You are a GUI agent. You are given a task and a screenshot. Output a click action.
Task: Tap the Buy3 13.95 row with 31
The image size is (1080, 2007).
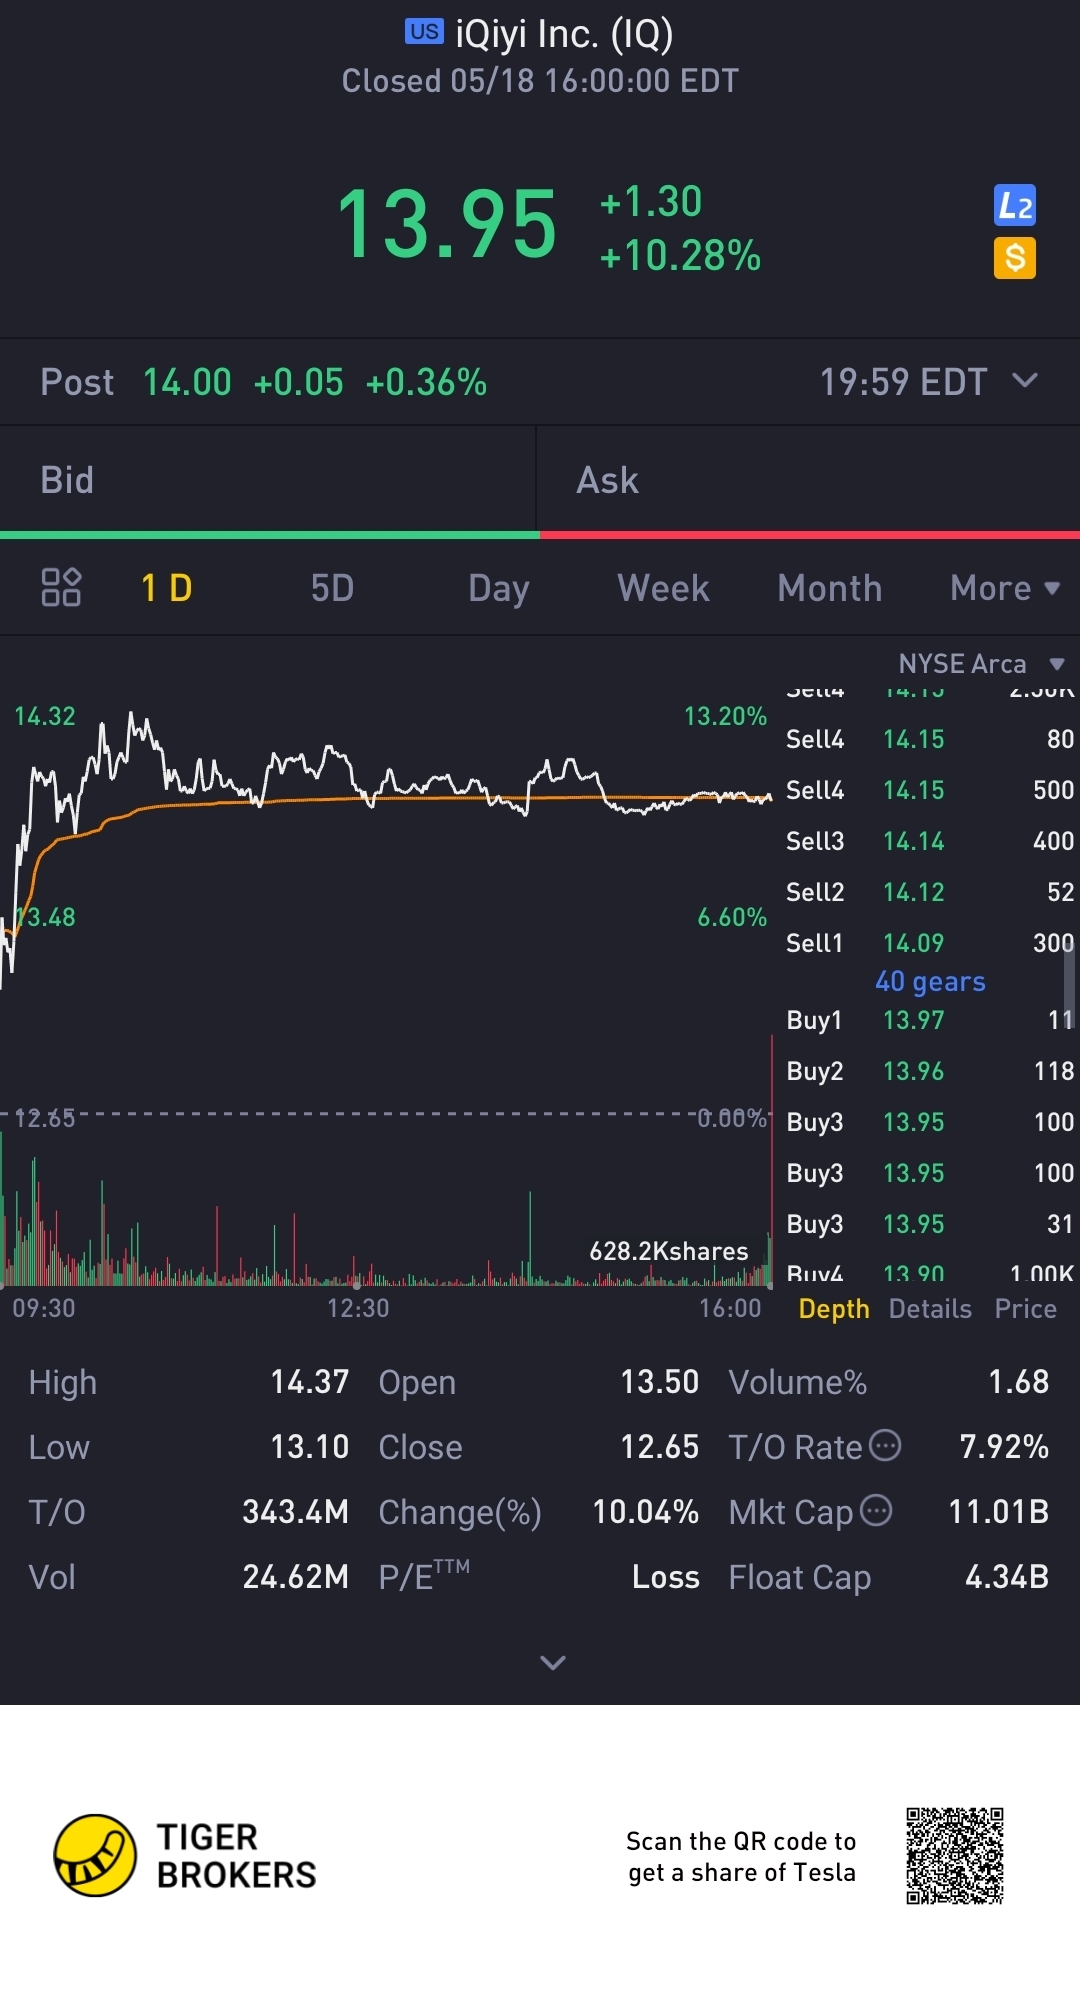click(x=930, y=1224)
